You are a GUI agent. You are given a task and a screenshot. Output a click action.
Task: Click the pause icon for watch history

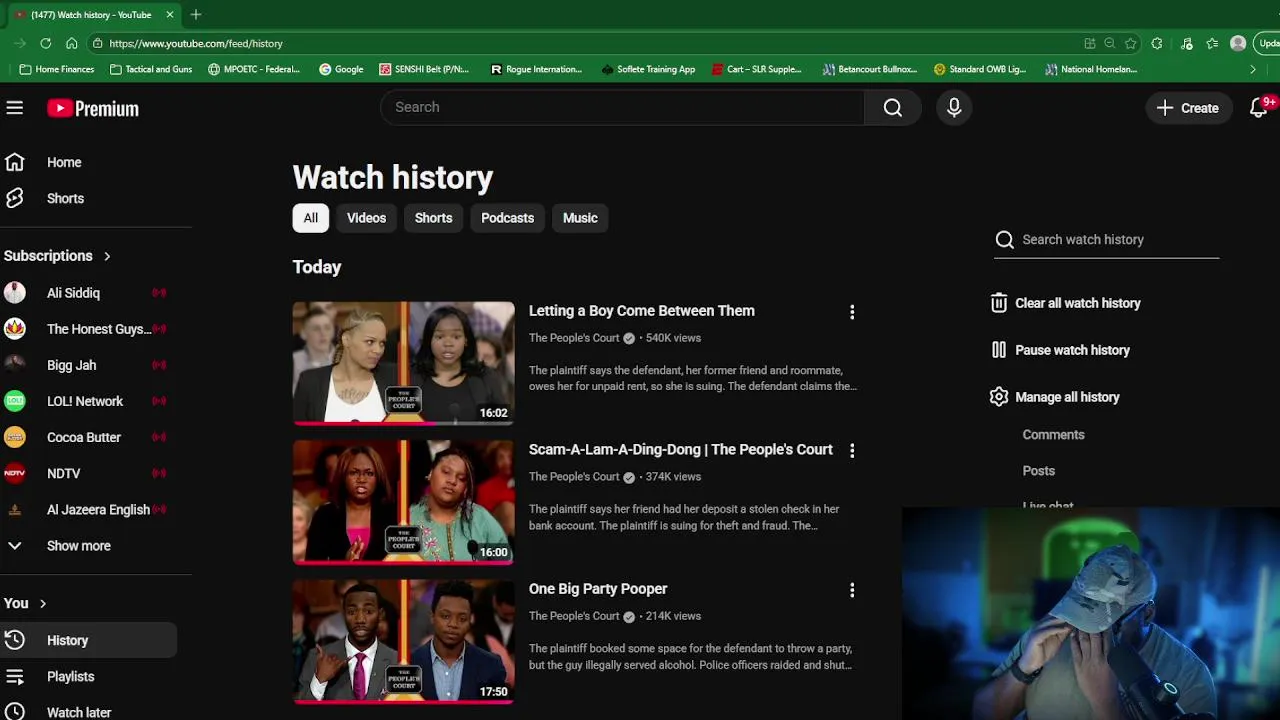pos(998,350)
